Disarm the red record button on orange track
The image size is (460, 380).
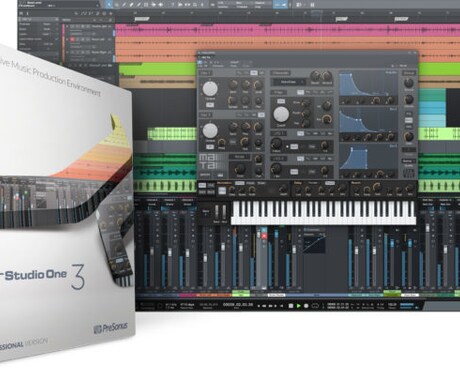point(72,39)
